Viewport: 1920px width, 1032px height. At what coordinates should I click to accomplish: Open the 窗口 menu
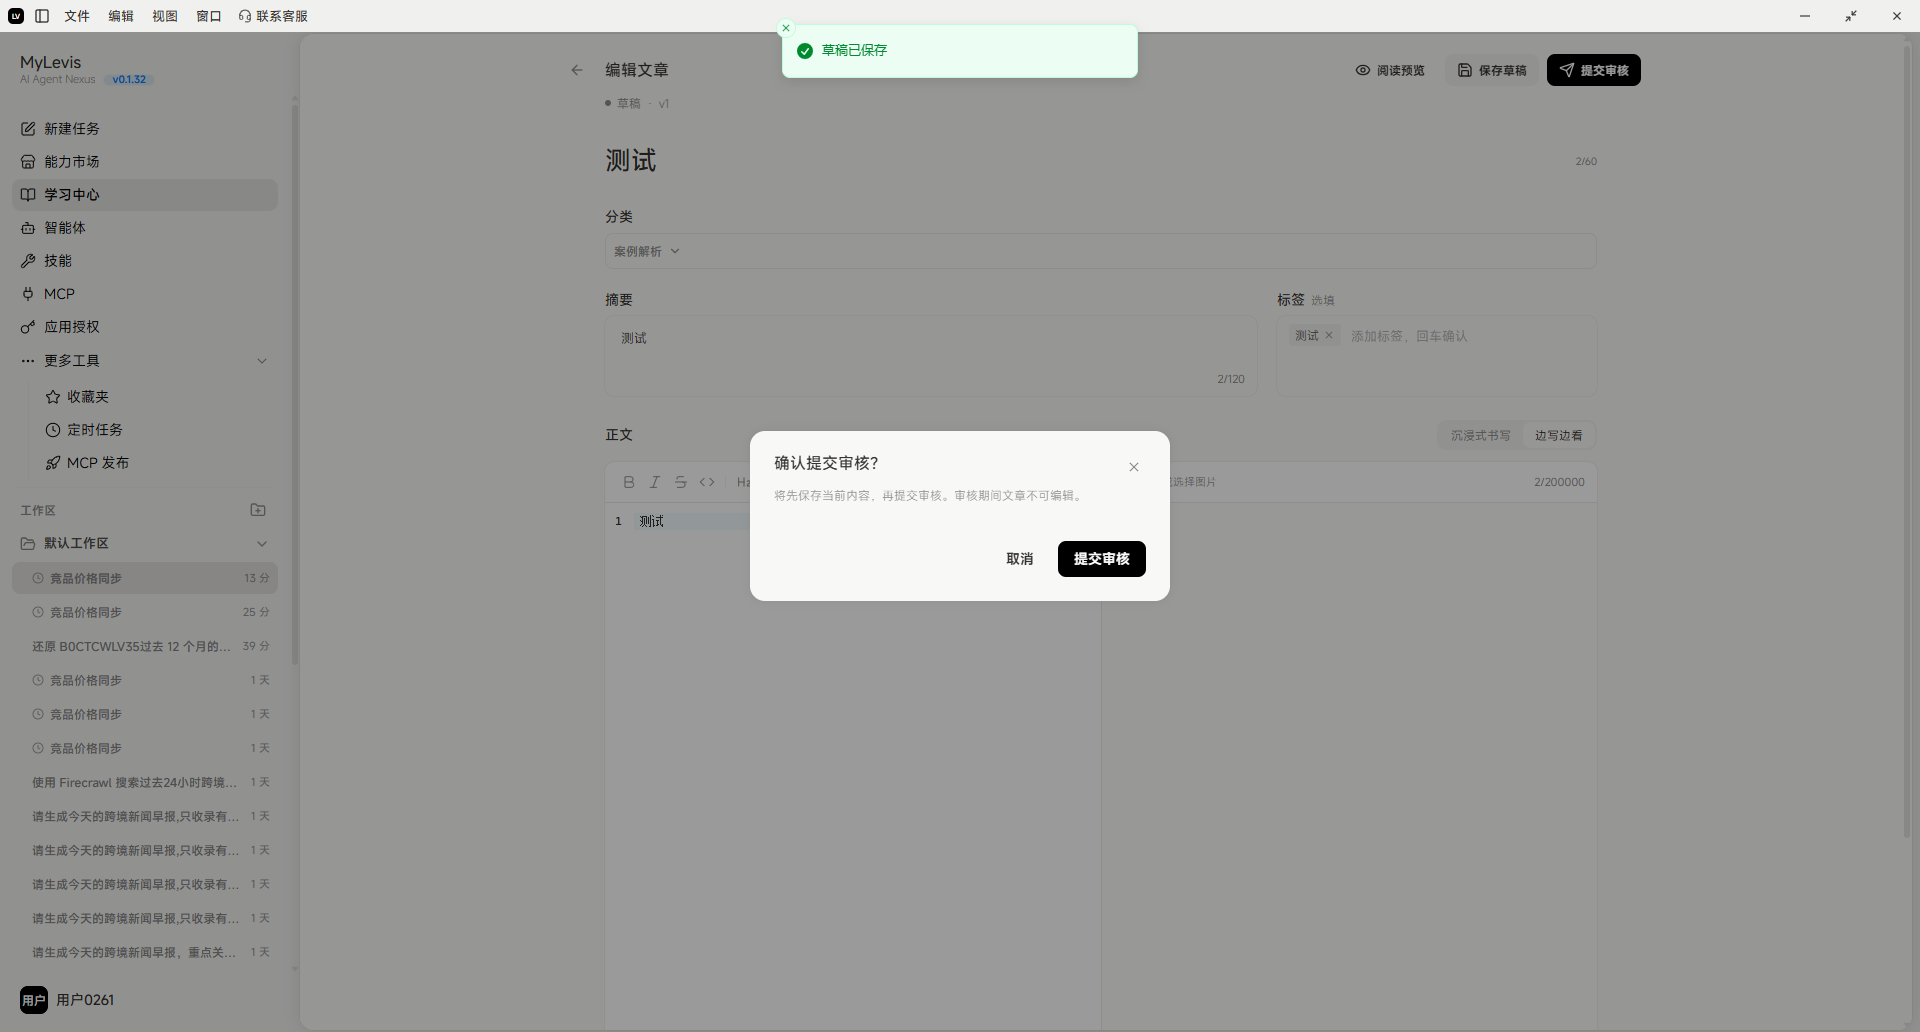(209, 16)
